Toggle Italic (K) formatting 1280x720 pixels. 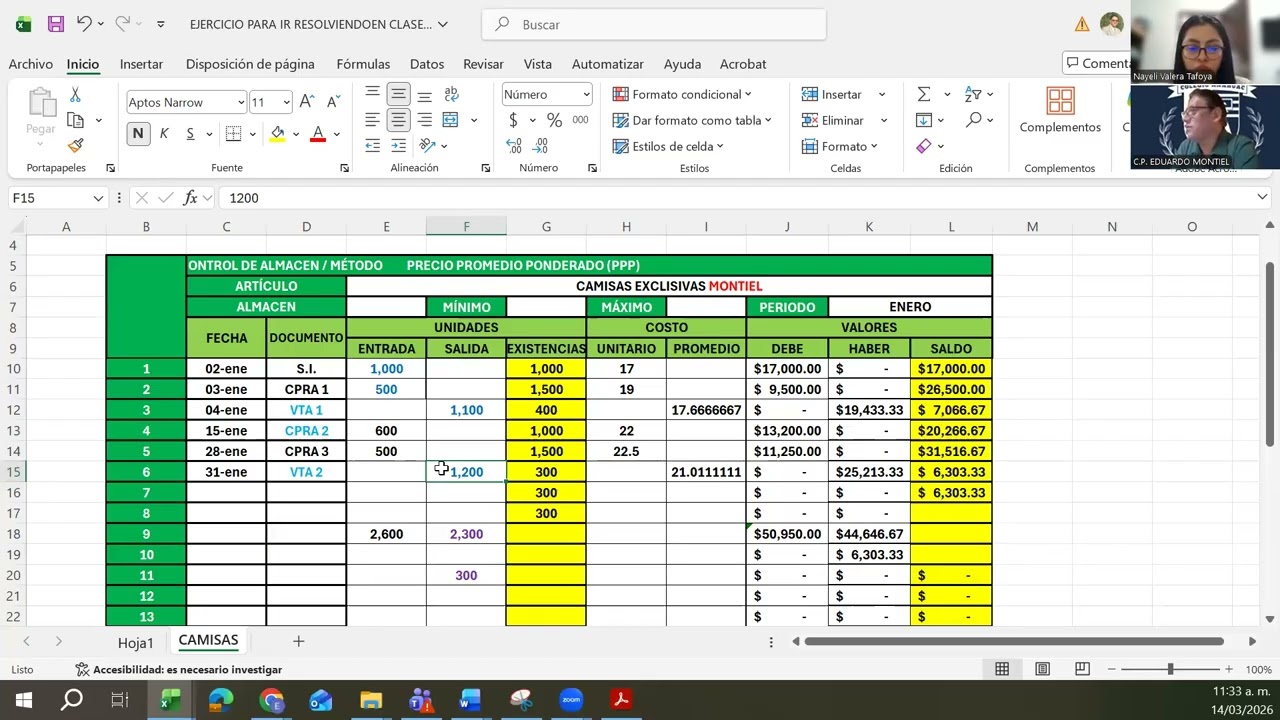tap(164, 133)
